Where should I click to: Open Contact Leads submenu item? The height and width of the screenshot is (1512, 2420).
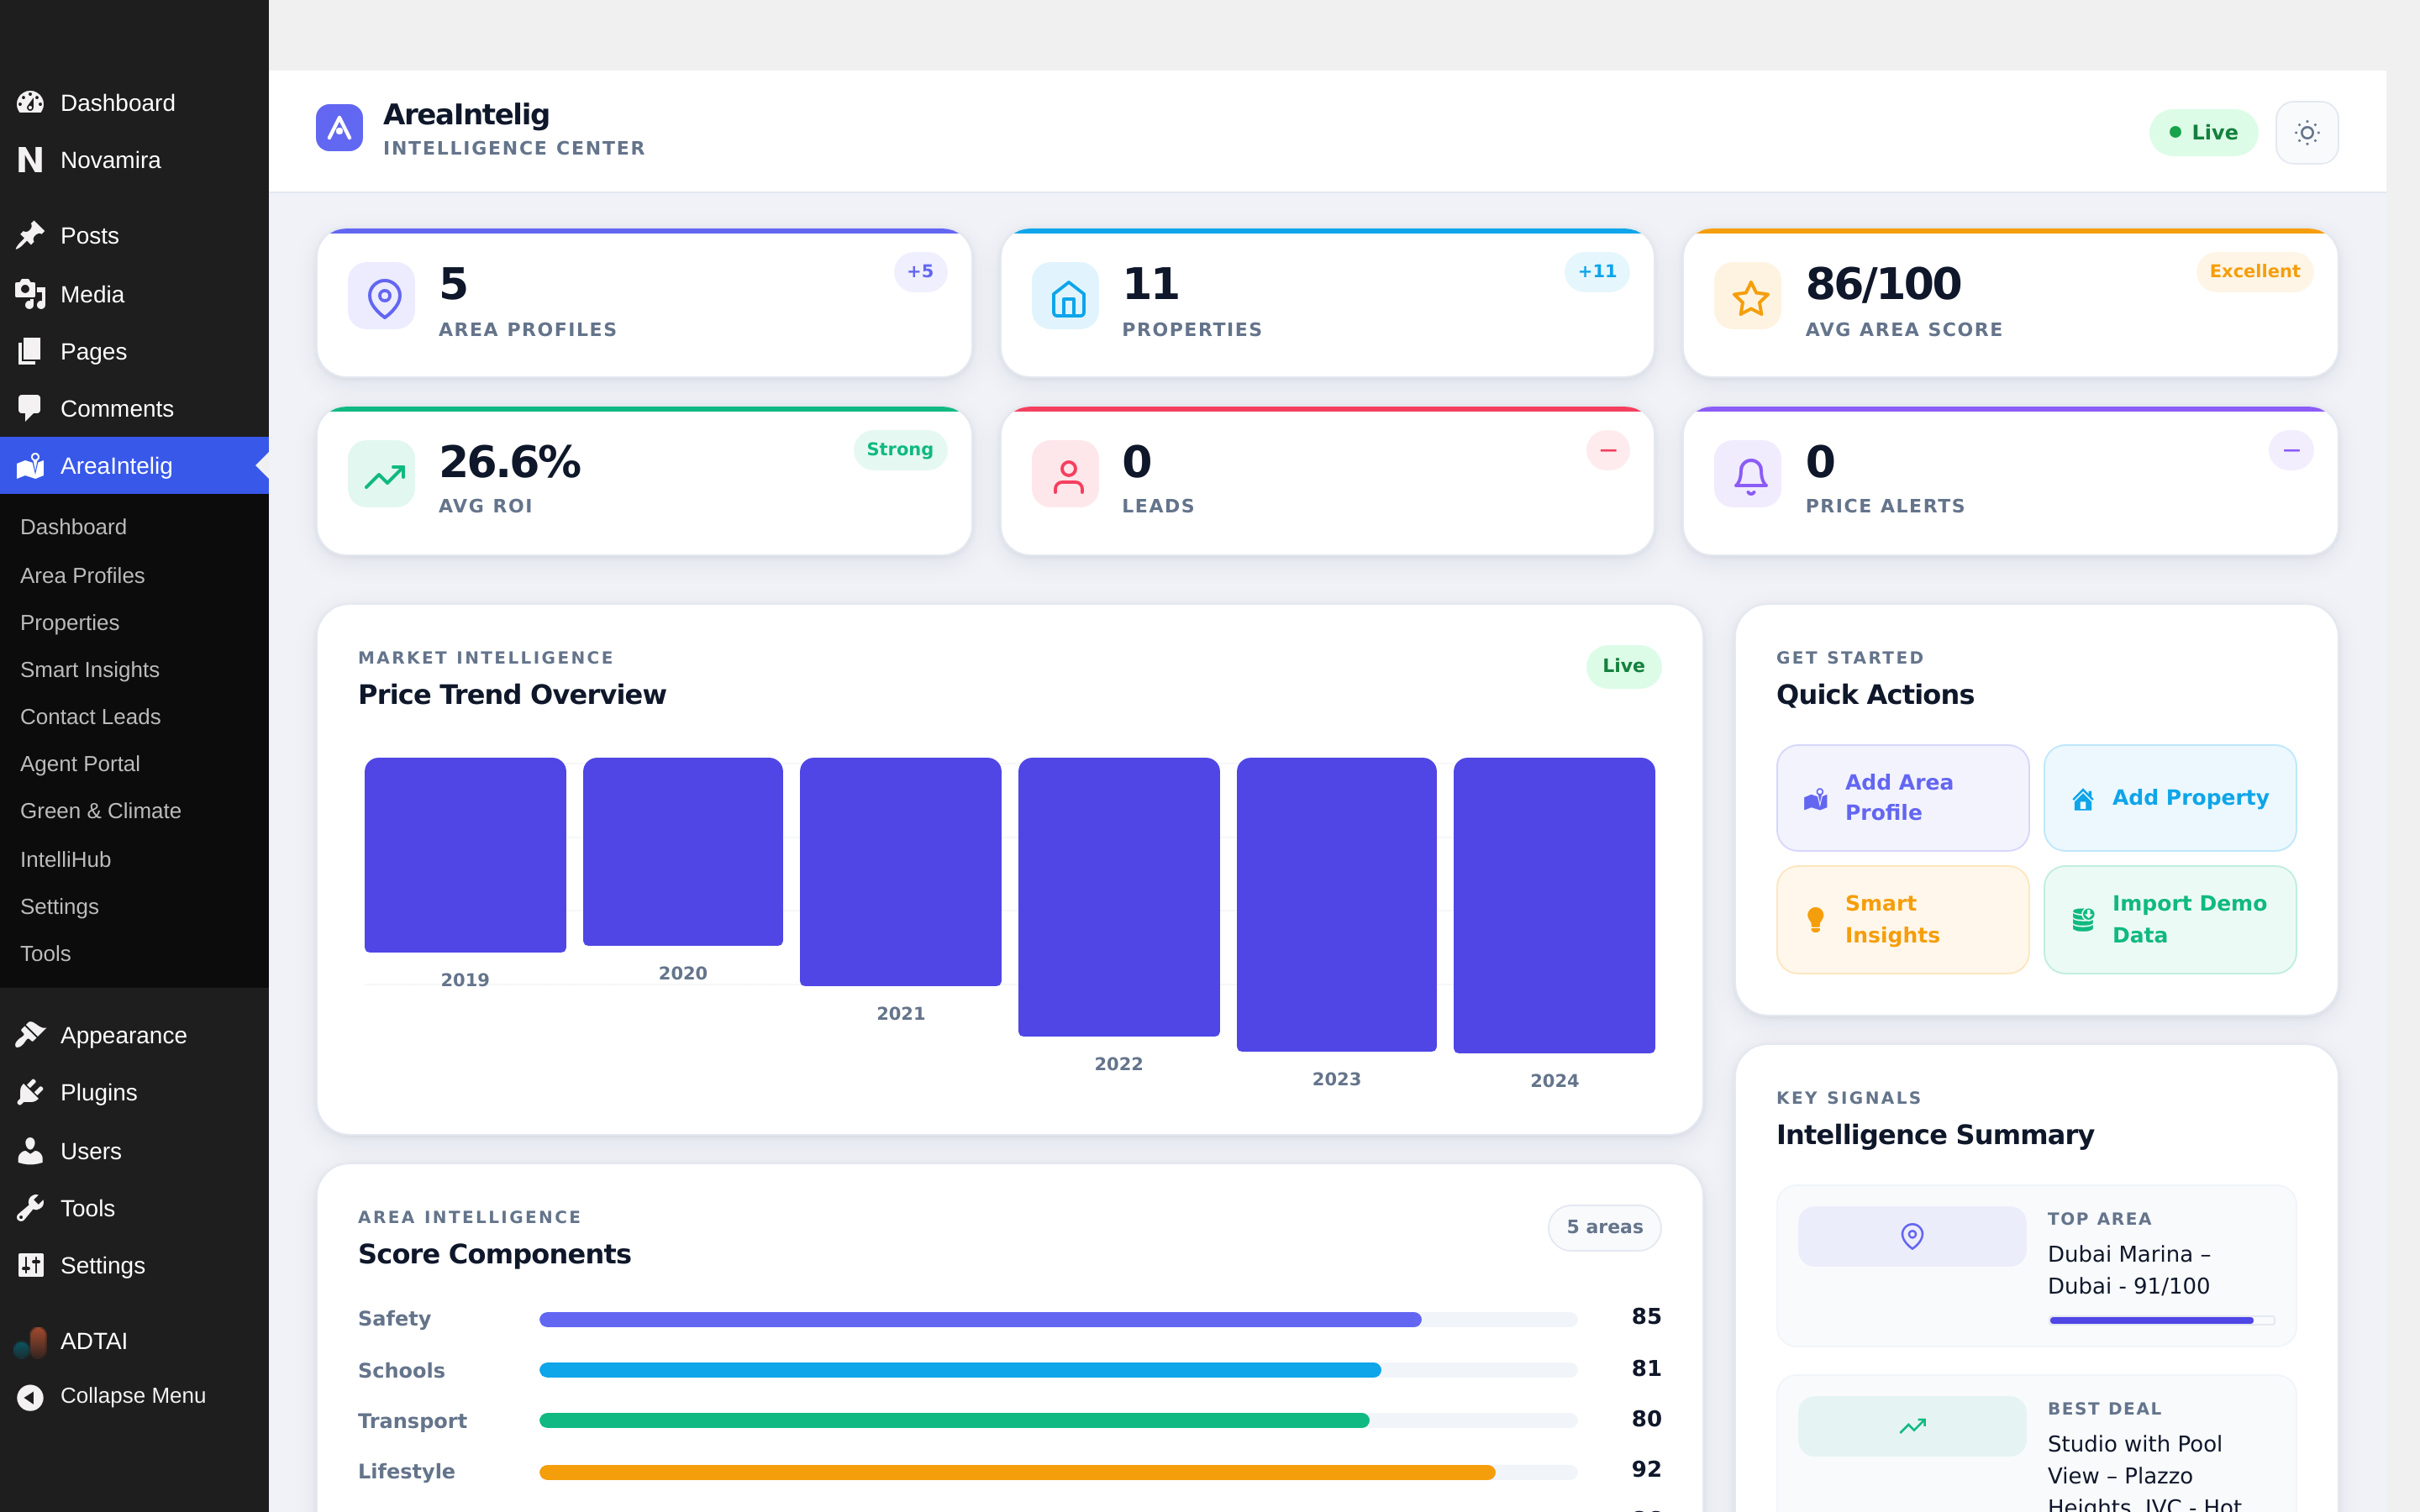(x=90, y=716)
